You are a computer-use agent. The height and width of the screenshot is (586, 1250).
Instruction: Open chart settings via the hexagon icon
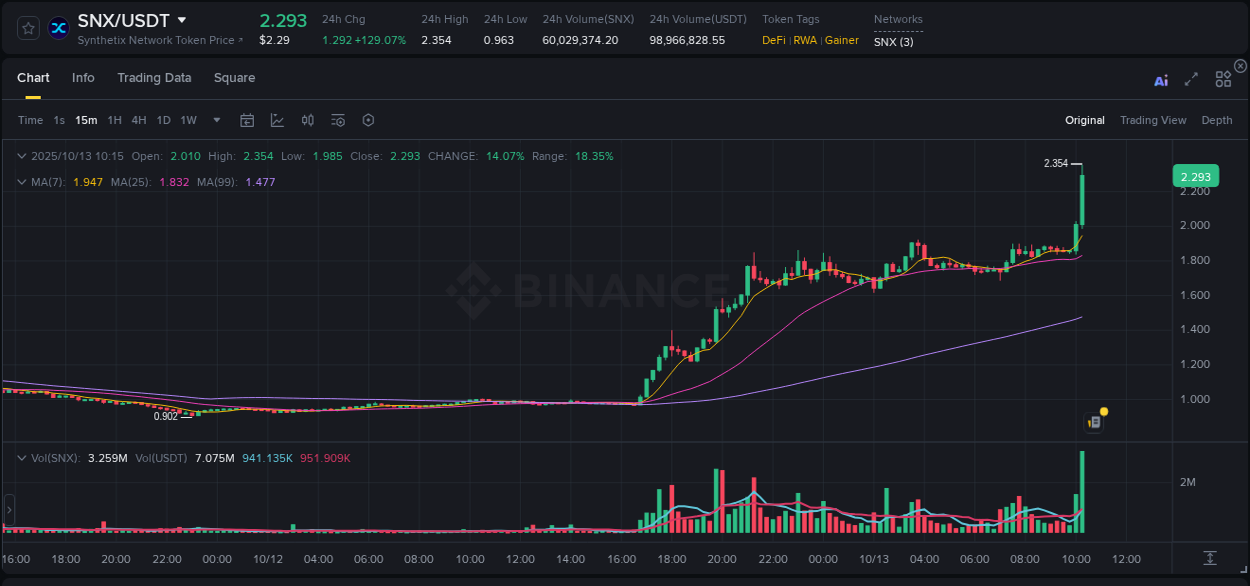368,120
